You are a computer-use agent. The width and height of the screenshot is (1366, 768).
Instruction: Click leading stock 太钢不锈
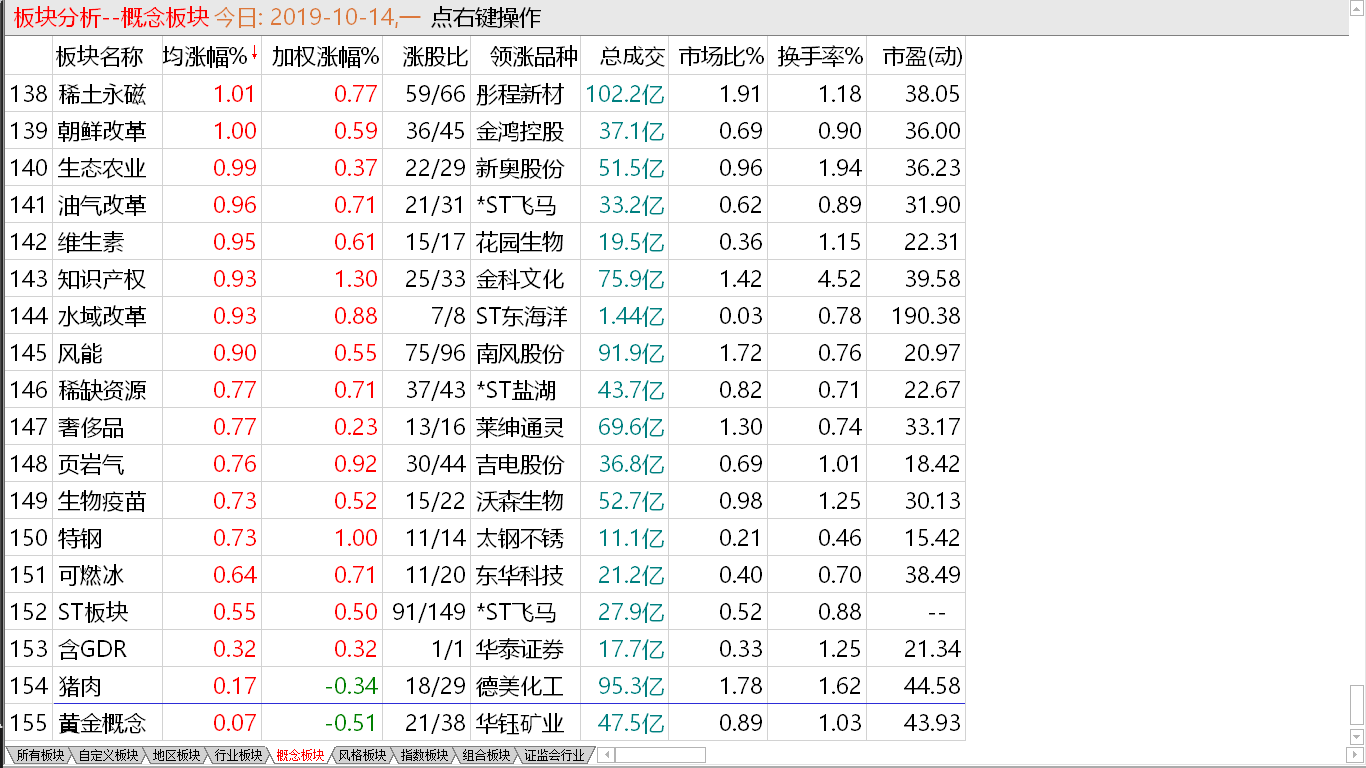(x=520, y=538)
